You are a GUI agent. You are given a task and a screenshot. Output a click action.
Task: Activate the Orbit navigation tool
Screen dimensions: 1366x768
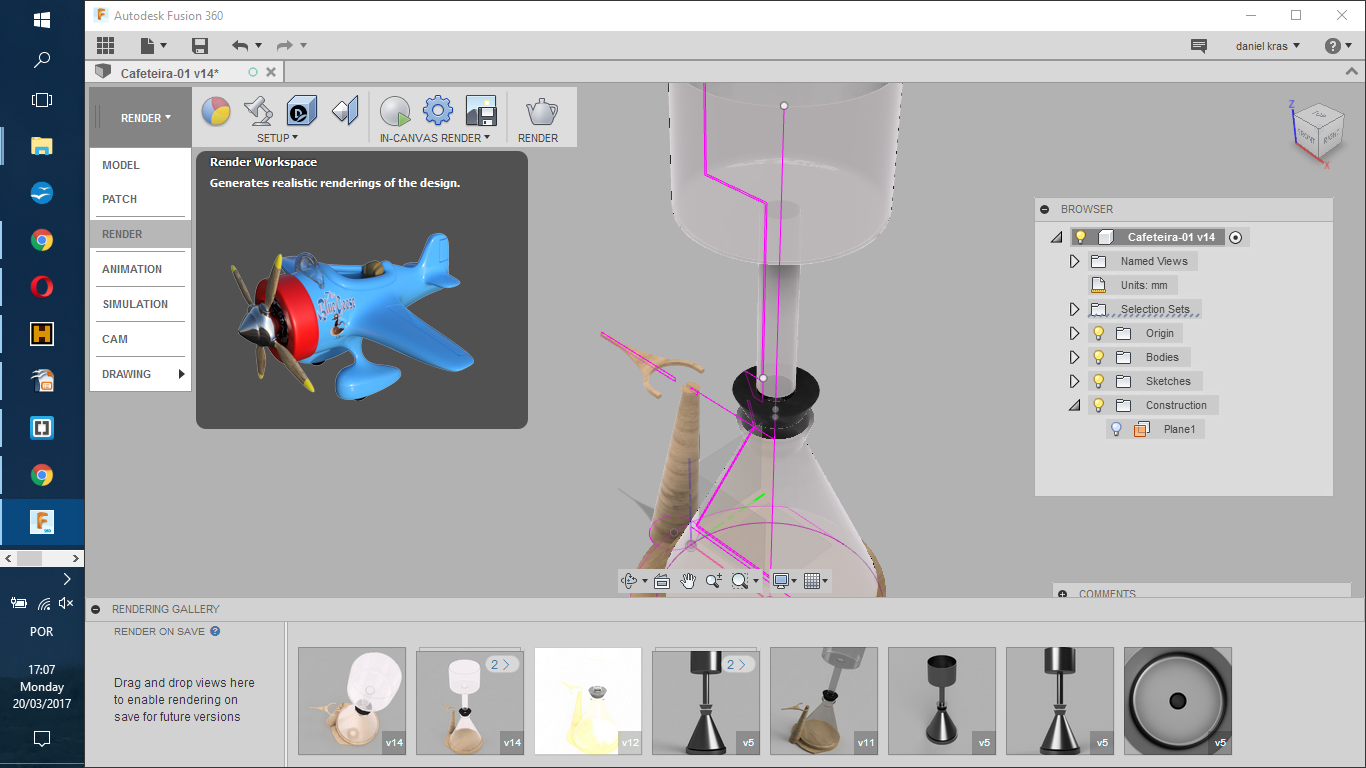tap(629, 581)
